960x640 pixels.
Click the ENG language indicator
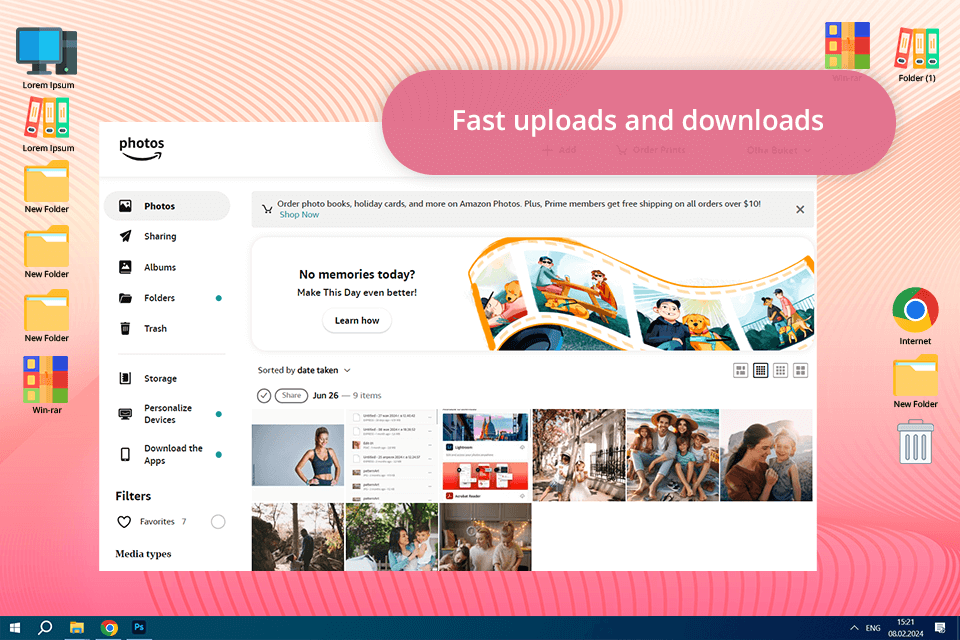873,628
